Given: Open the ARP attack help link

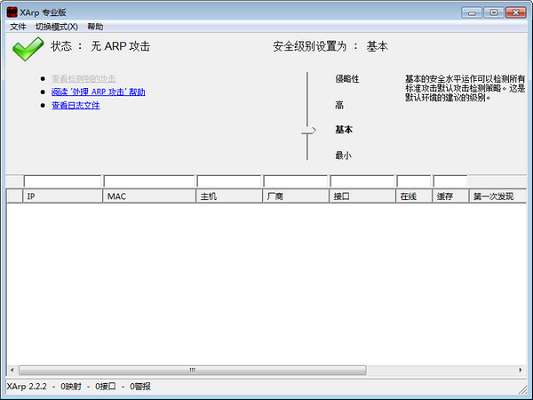Looking at the screenshot, I should coord(98,92).
